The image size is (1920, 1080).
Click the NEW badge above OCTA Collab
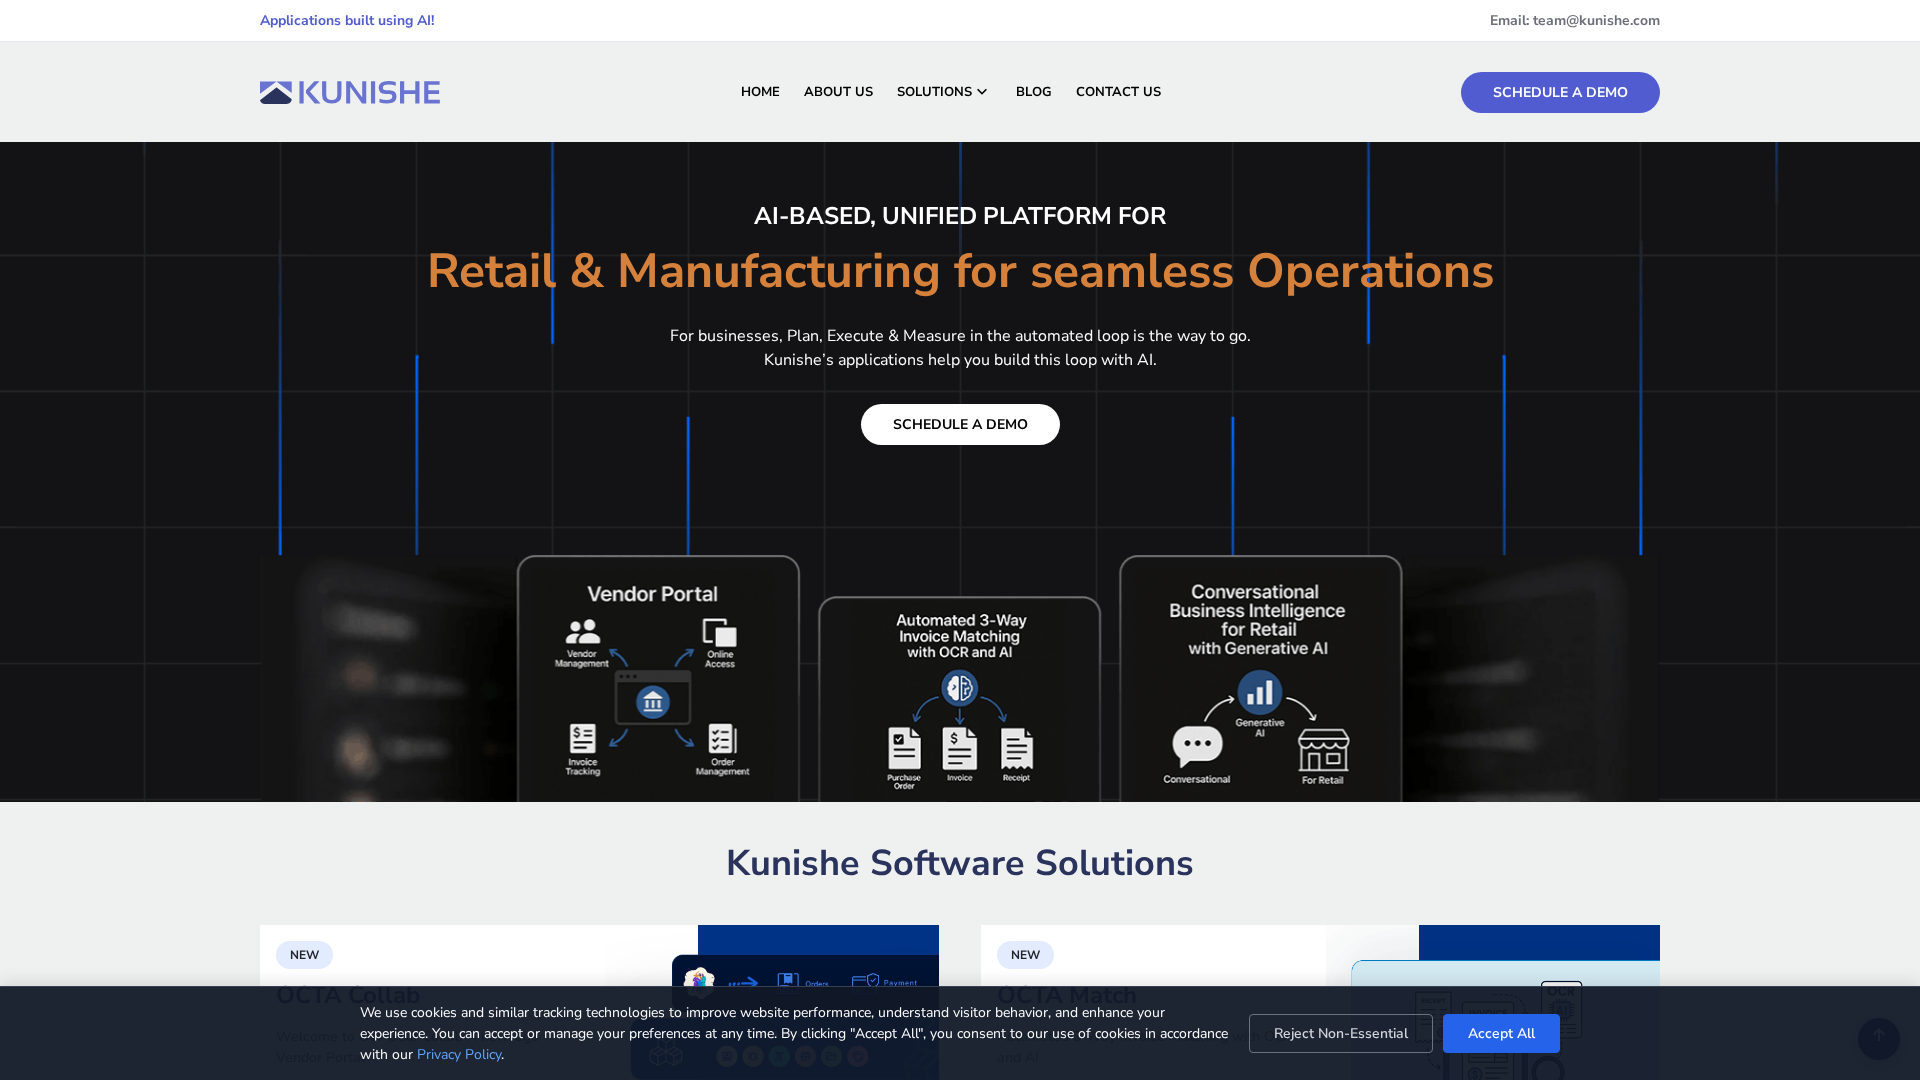tap(304, 955)
